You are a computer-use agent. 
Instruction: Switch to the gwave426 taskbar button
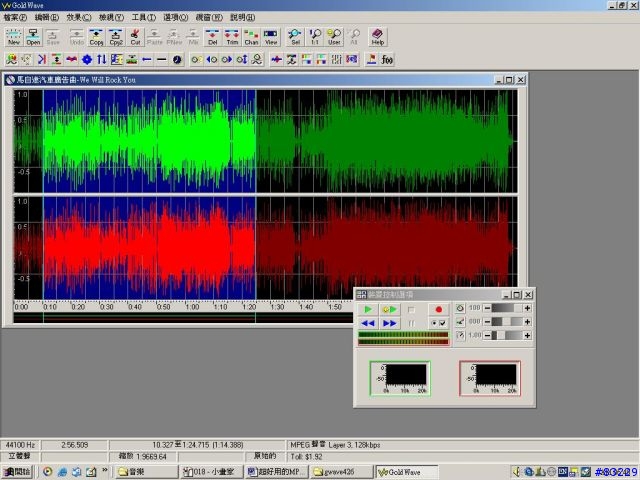tap(341, 472)
